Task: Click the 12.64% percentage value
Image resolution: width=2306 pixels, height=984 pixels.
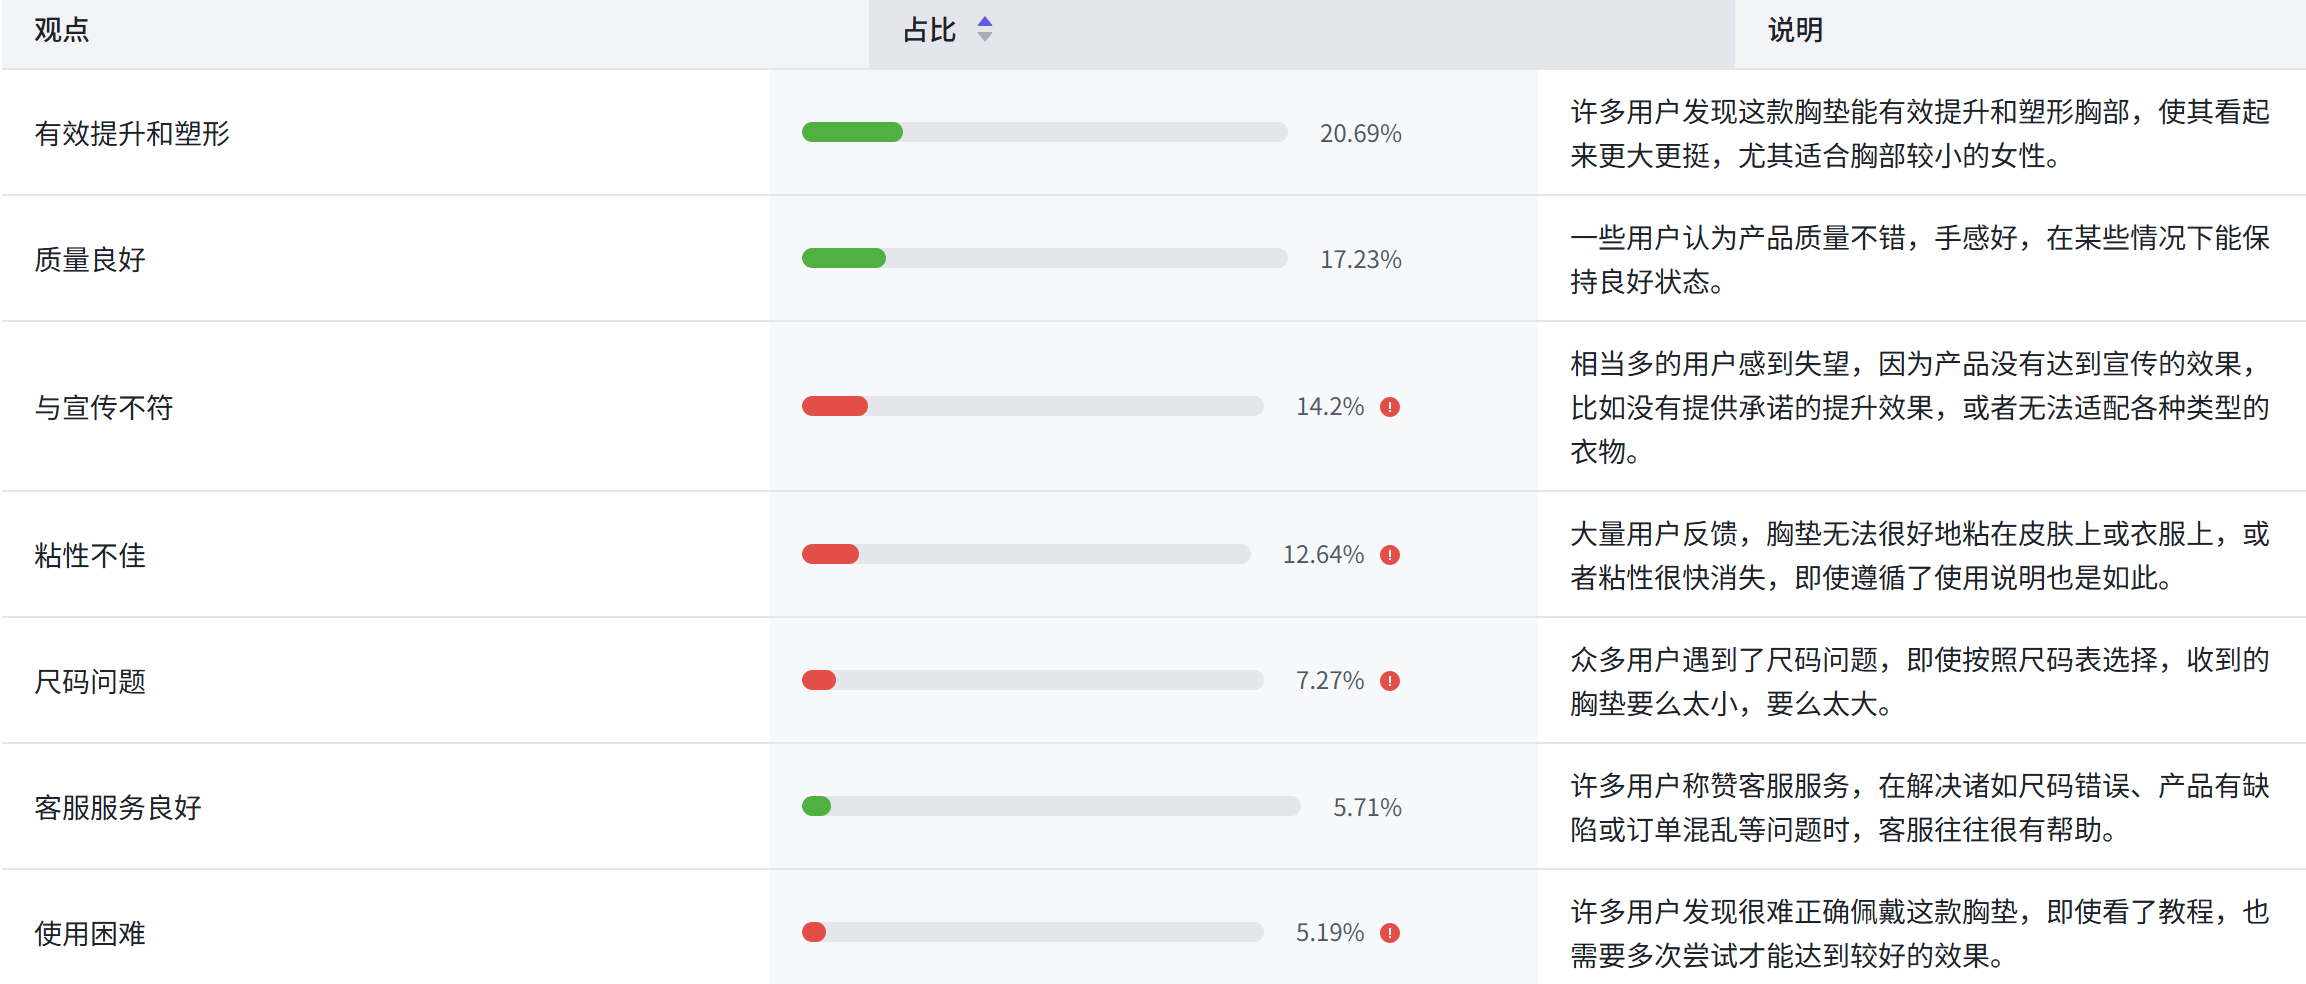Action: [x=1323, y=555]
